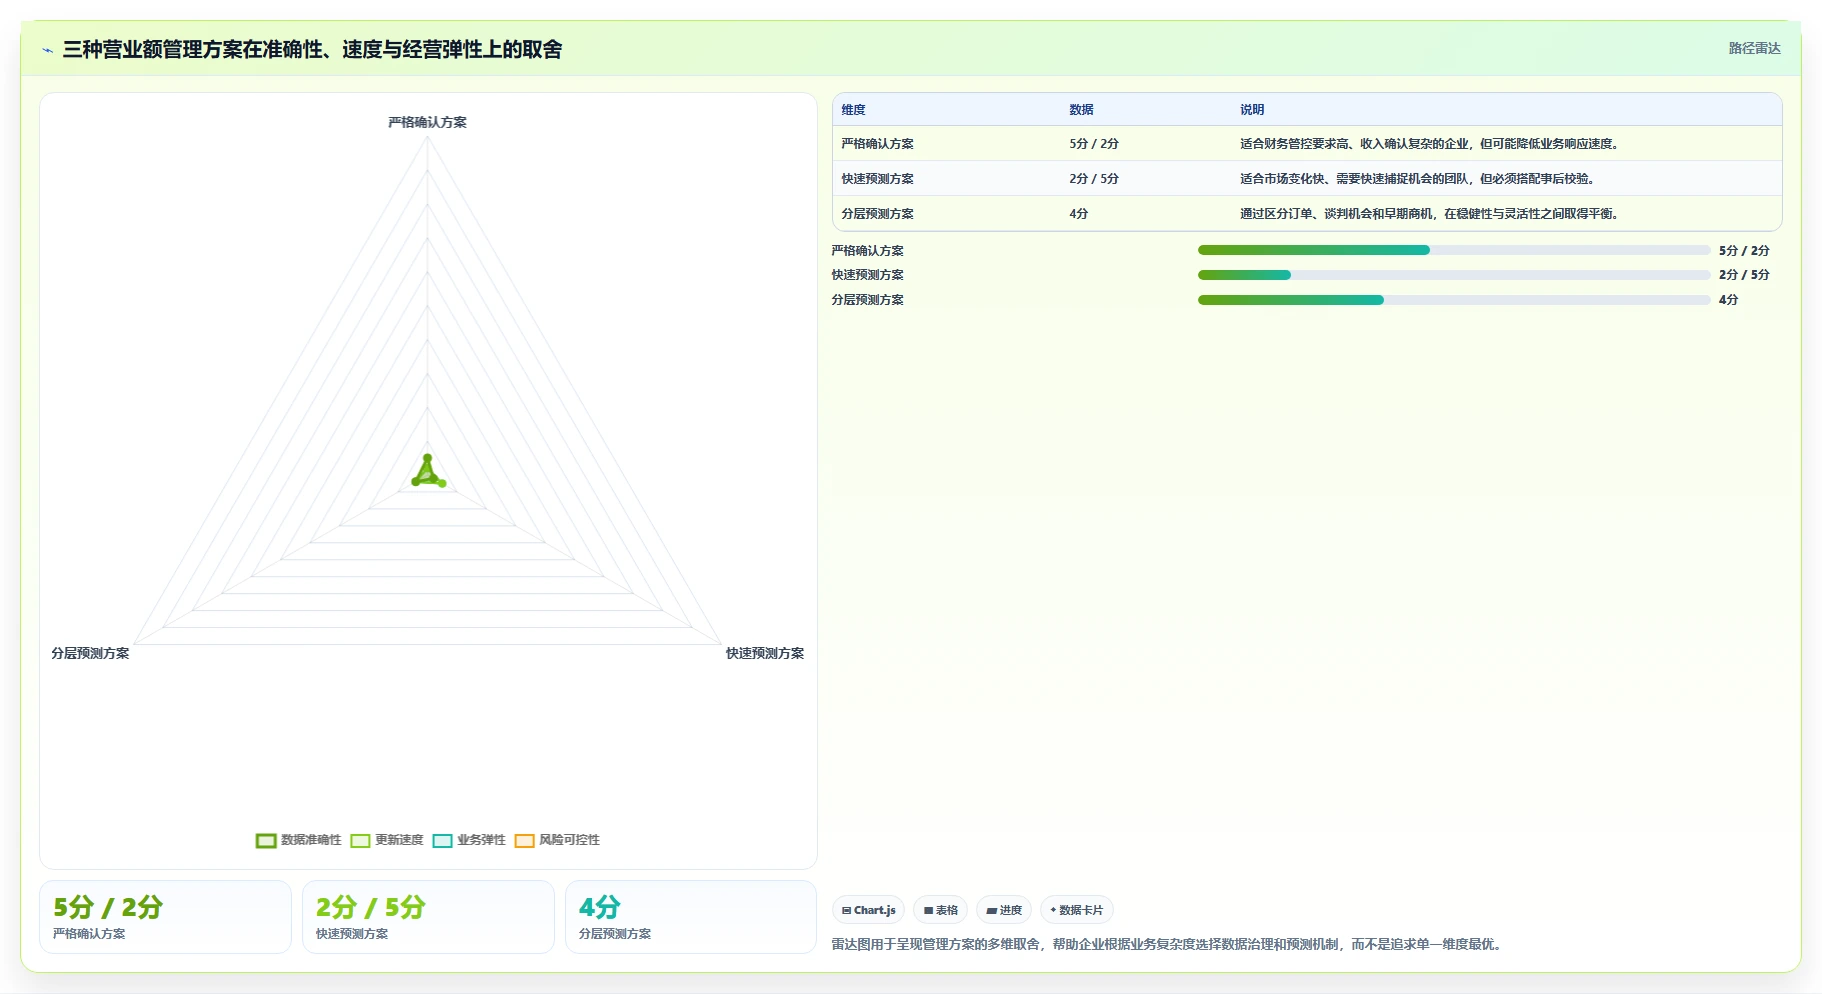
Task: Click the description 适合市场变化快
Action: point(1417,179)
